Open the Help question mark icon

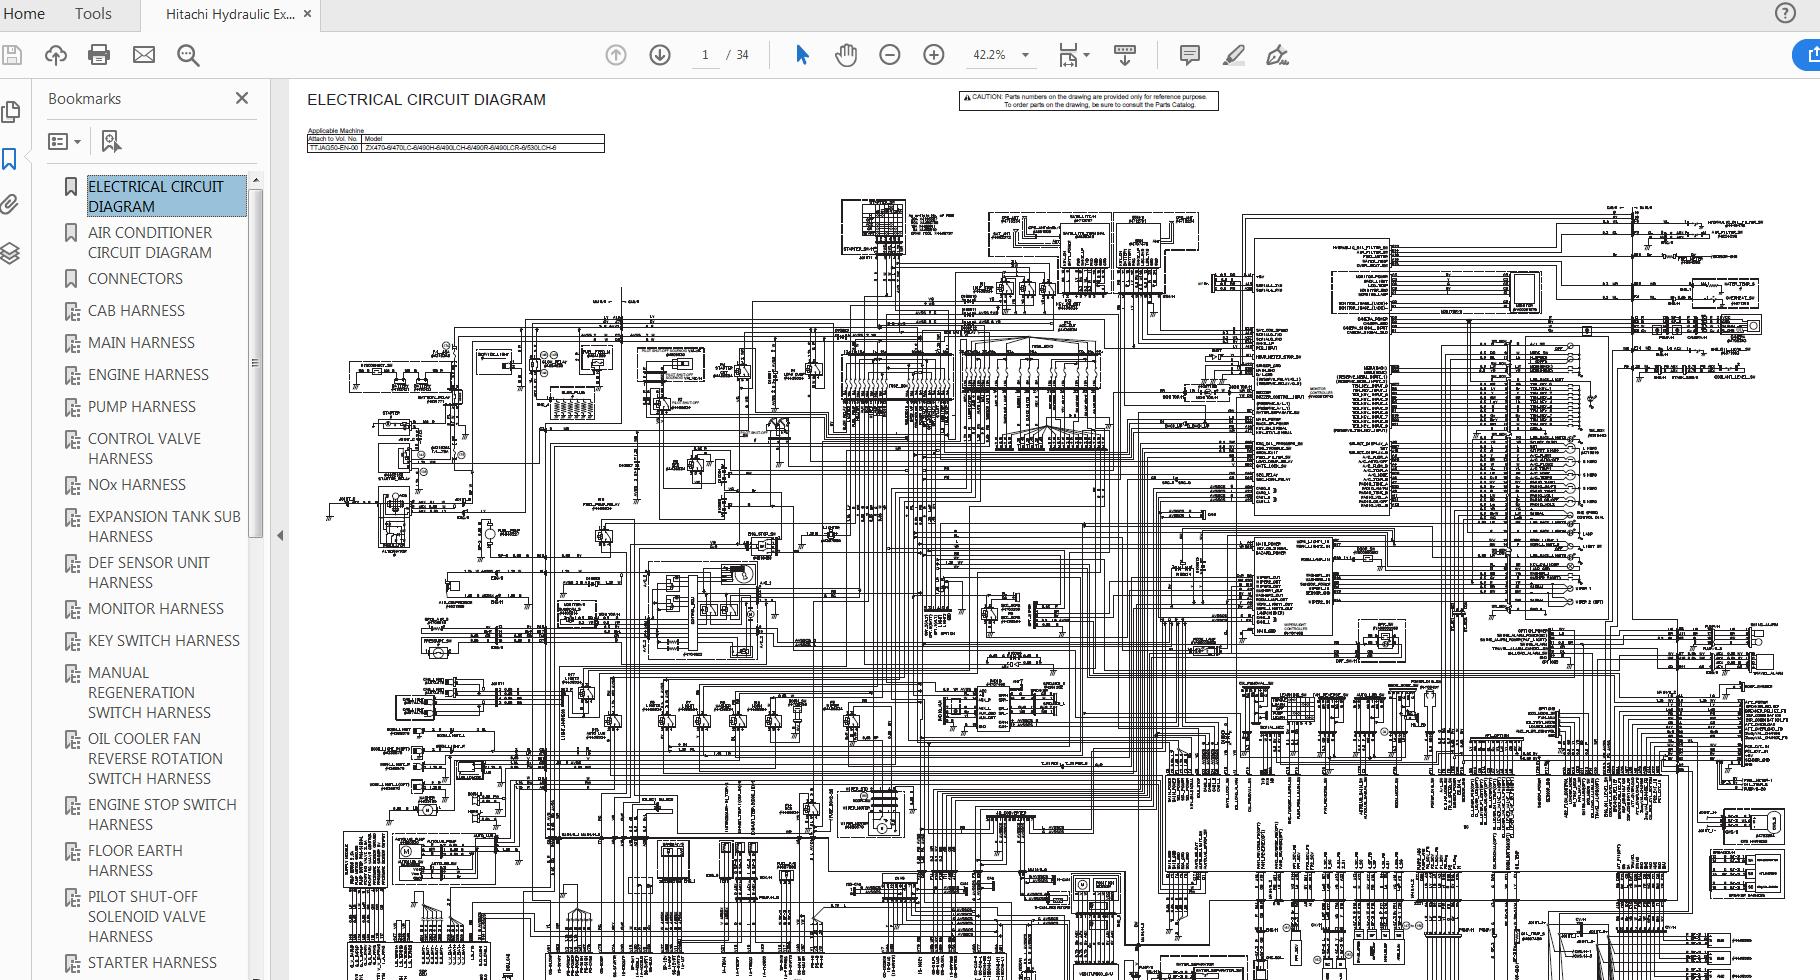point(1785,13)
